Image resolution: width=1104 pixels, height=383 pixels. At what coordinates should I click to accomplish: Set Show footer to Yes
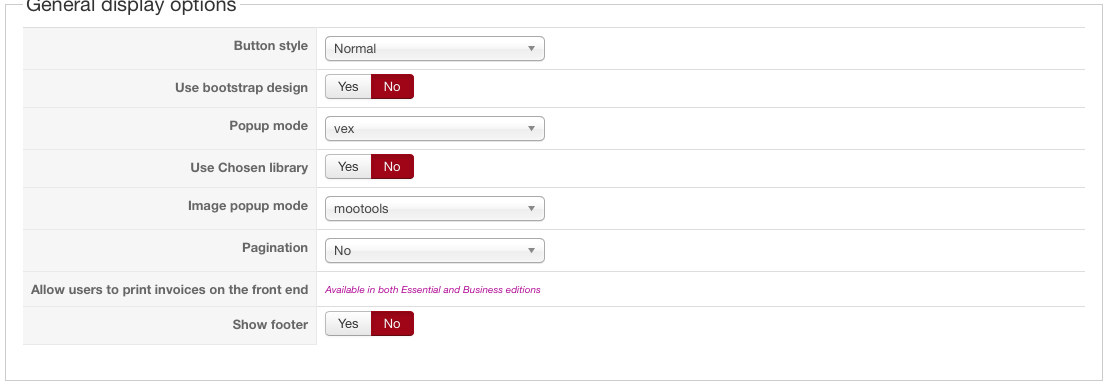[x=348, y=324]
